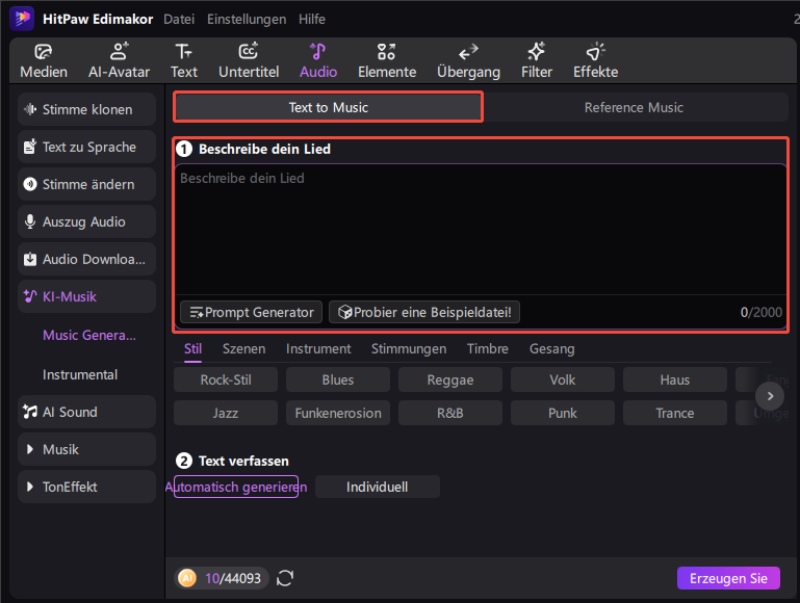Switch to the Szenen tab
This screenshot has width=800, height=603.
[x=244, y=349]
